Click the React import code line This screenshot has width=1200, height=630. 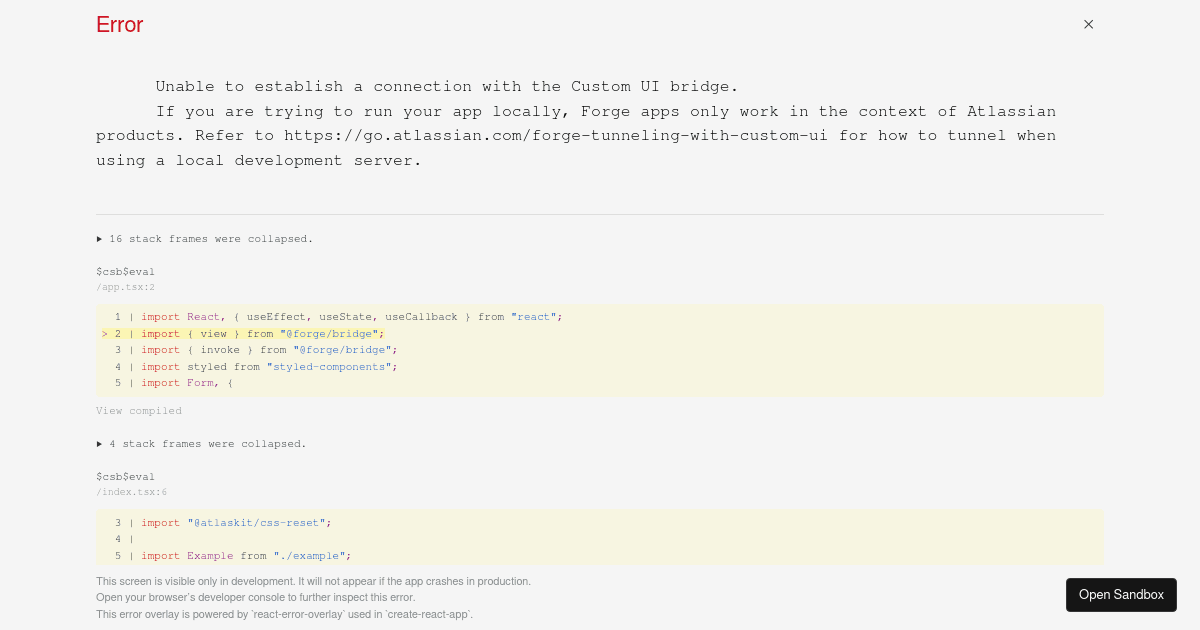tap(600, 317)
